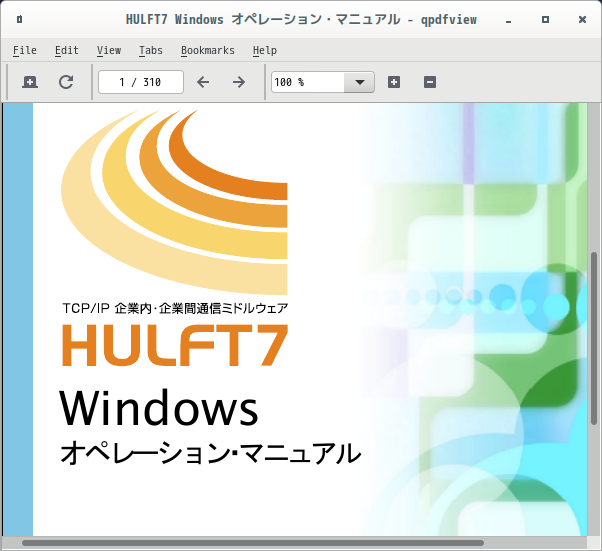Go to previous page with left arrow
Image resolution: width=602 pixels, height=551 pixels.
(203, 82)
